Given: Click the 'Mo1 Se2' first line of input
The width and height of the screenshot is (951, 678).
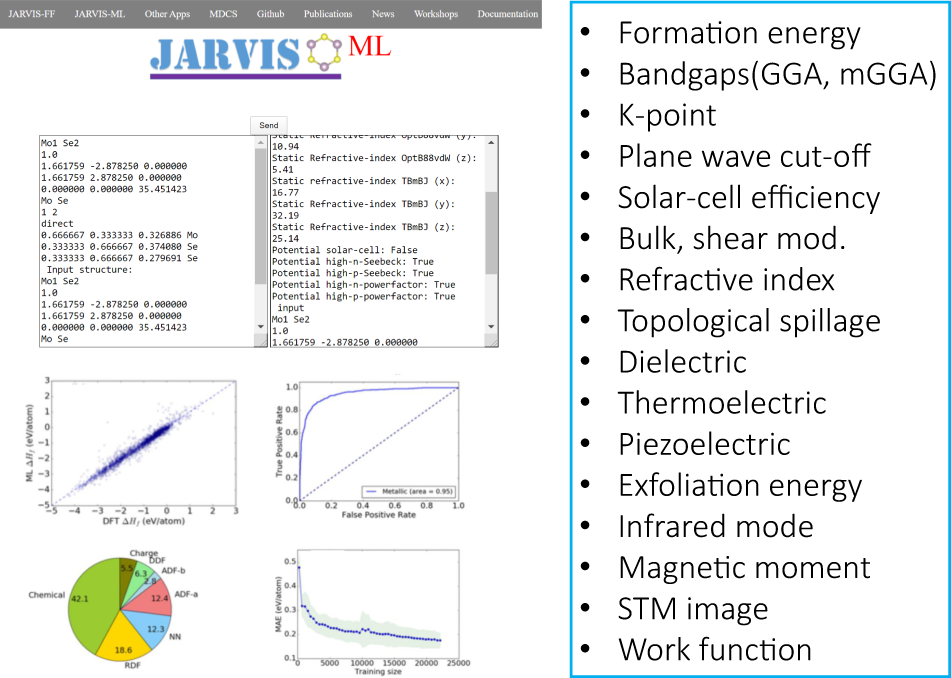Looking at the screenshot, I should click(60, 143).
